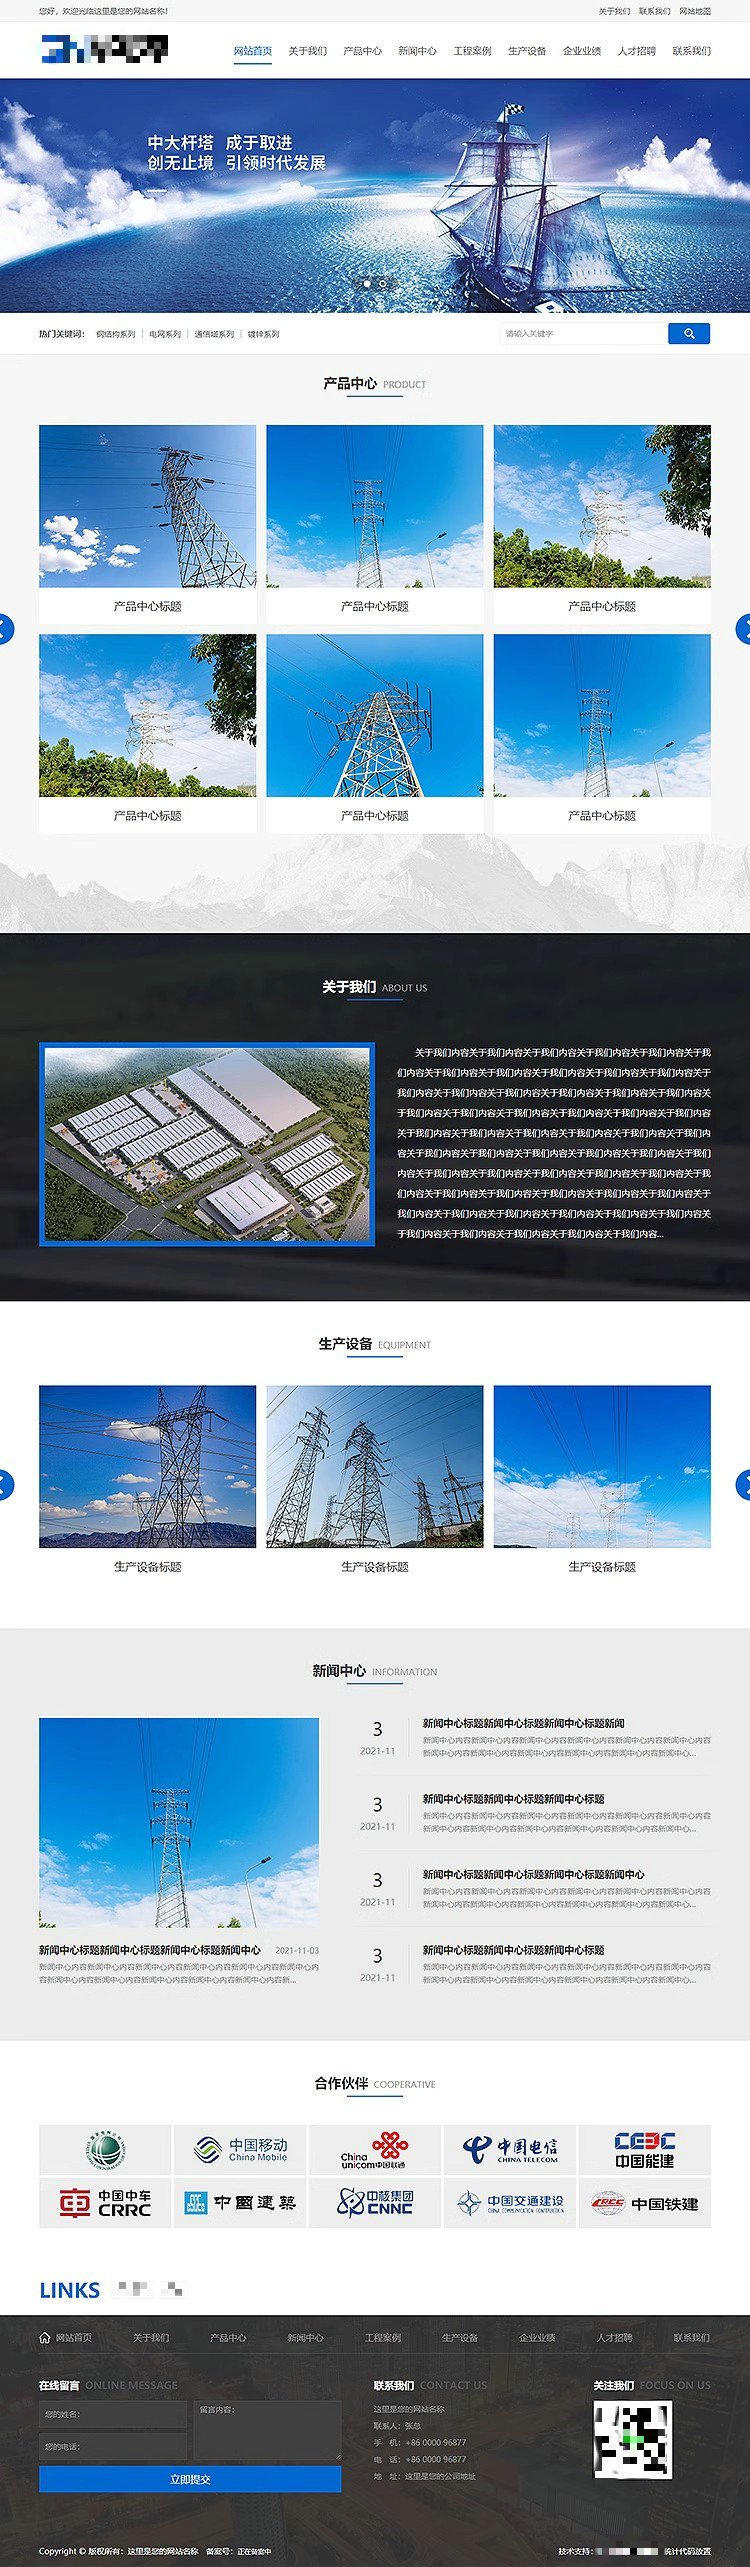The image size is (750, 2567).
Task: Click previous arrow in the 生产设备 carousel
Action: point(5,1484)
